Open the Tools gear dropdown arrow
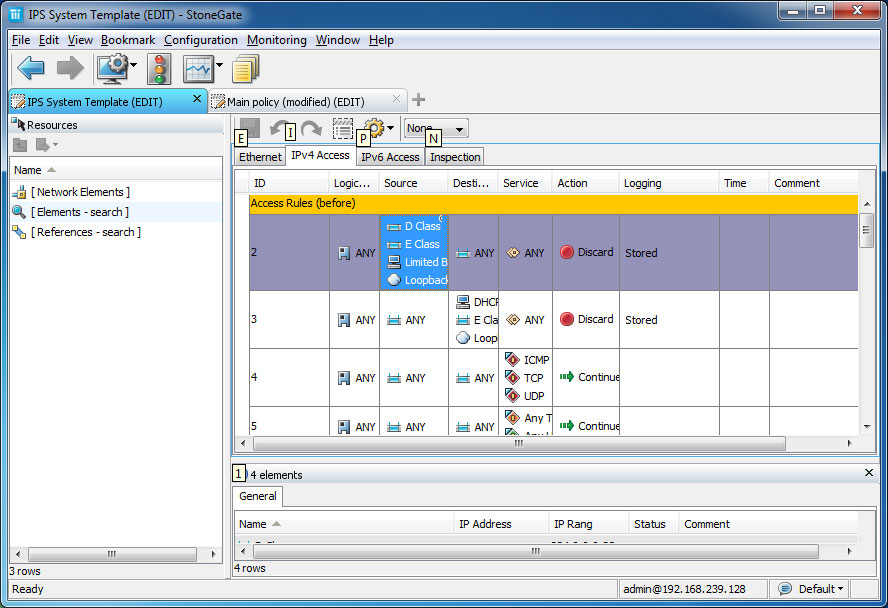888x608 pixels. [x=390, y=128]
